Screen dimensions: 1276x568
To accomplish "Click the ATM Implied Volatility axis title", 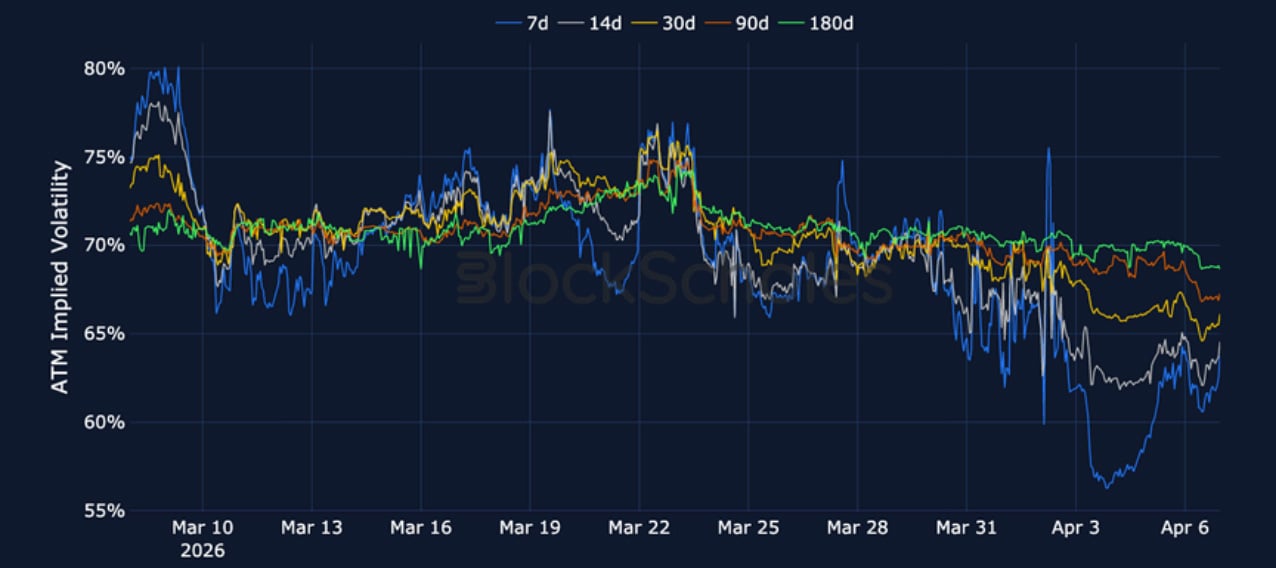I will coord(61,277).
